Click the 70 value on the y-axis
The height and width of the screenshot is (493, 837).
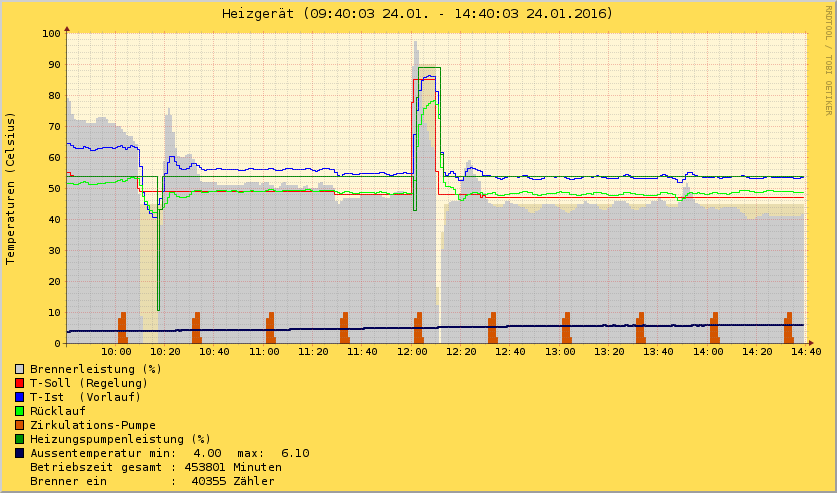click(x=54, y=126)
